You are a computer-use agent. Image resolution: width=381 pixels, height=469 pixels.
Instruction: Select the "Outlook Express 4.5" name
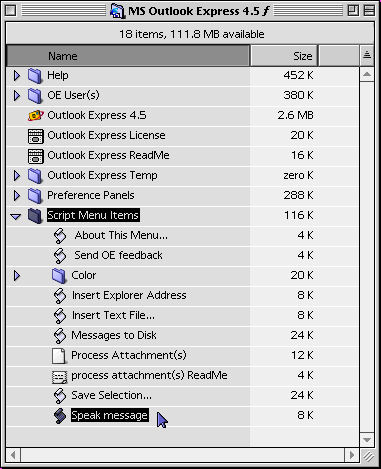pyautogui.click(x=97, y=115)
